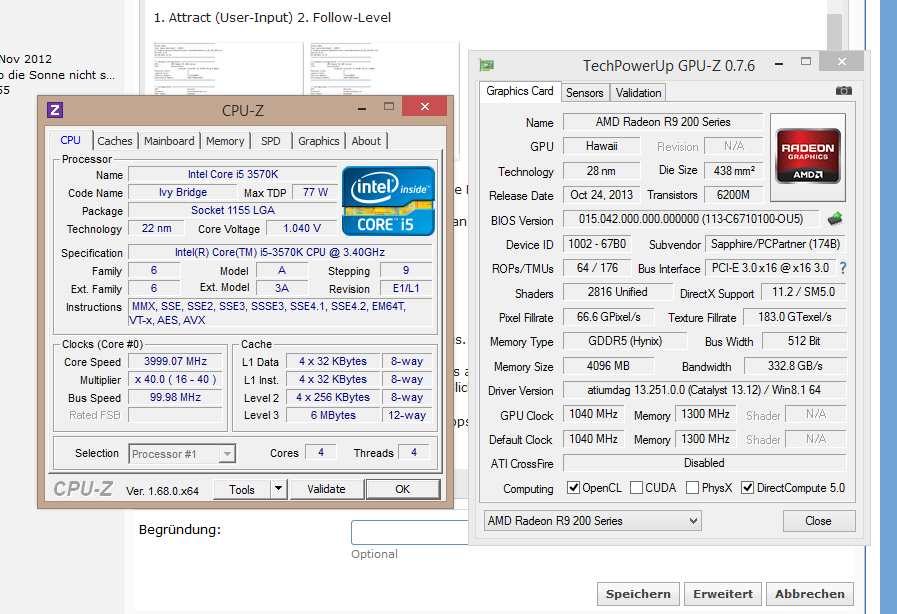Click the 332.8 GB/s bandwidth field
The height and width of the screenshot is (614, 897).
(795, 366)
